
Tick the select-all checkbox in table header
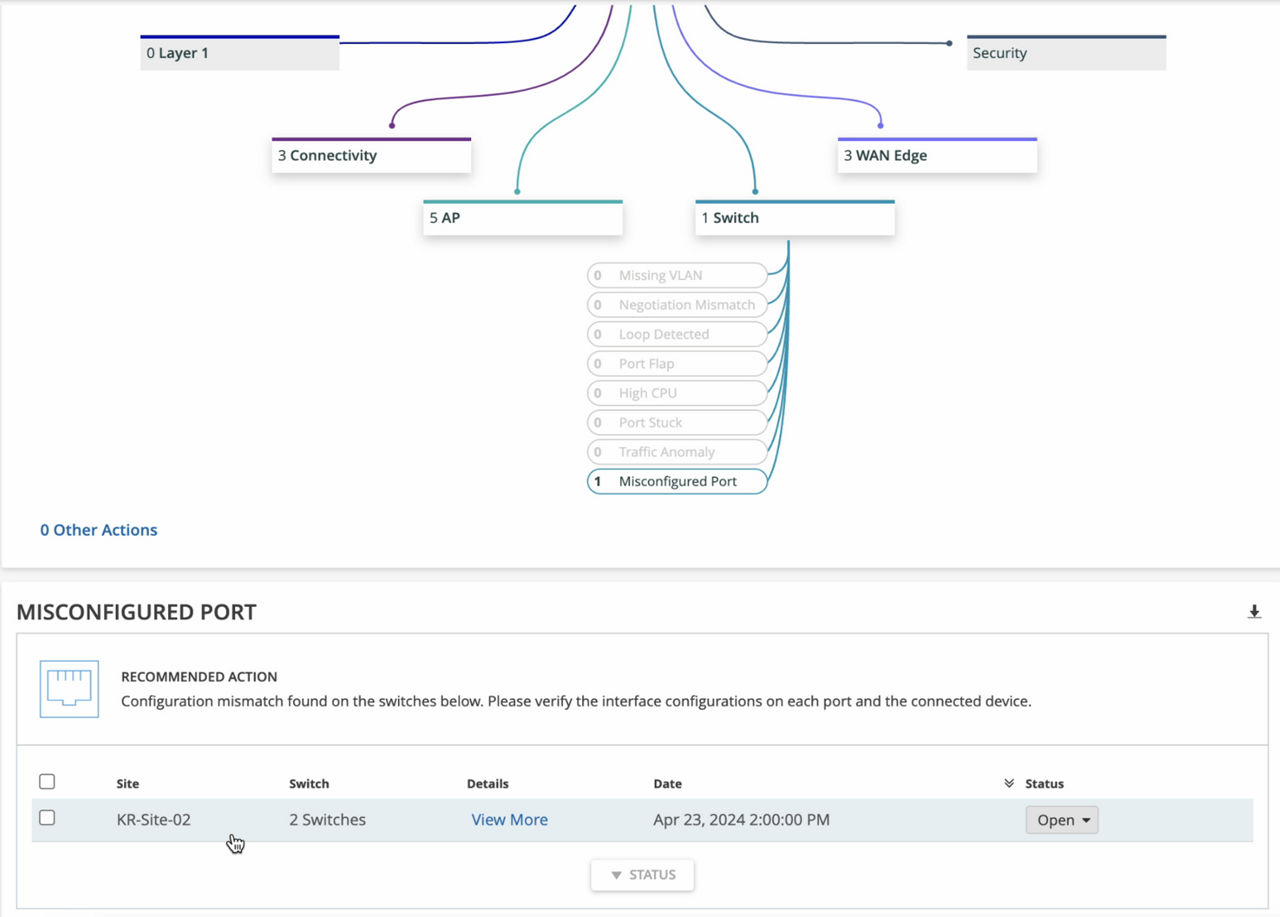47,782
